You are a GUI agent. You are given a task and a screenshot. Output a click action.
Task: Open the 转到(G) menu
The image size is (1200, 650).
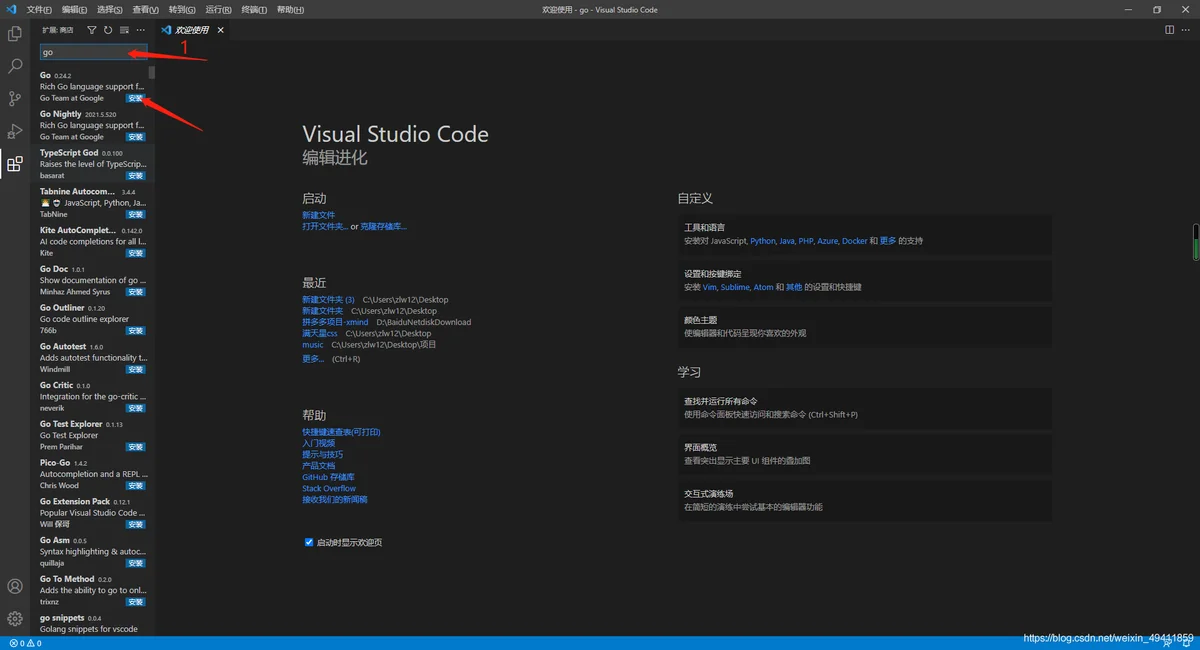pos(182,9)
